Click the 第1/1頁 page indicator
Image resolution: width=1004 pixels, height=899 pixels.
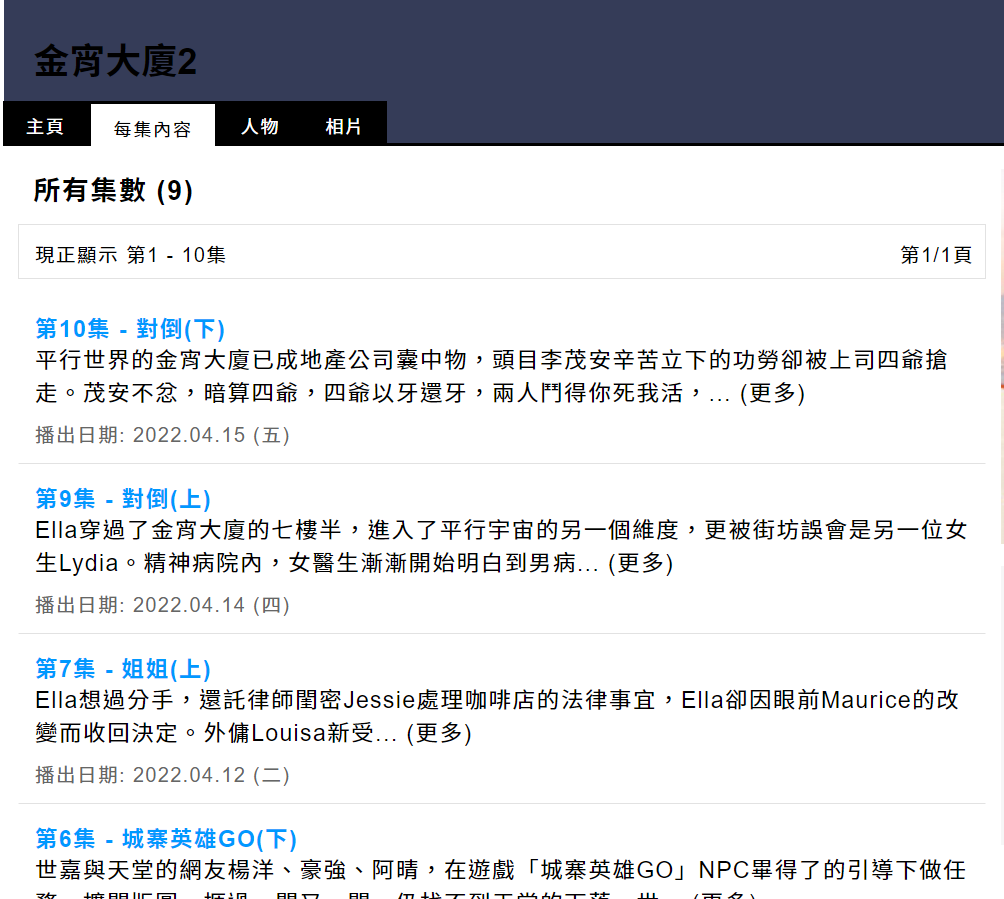point(935,255)
